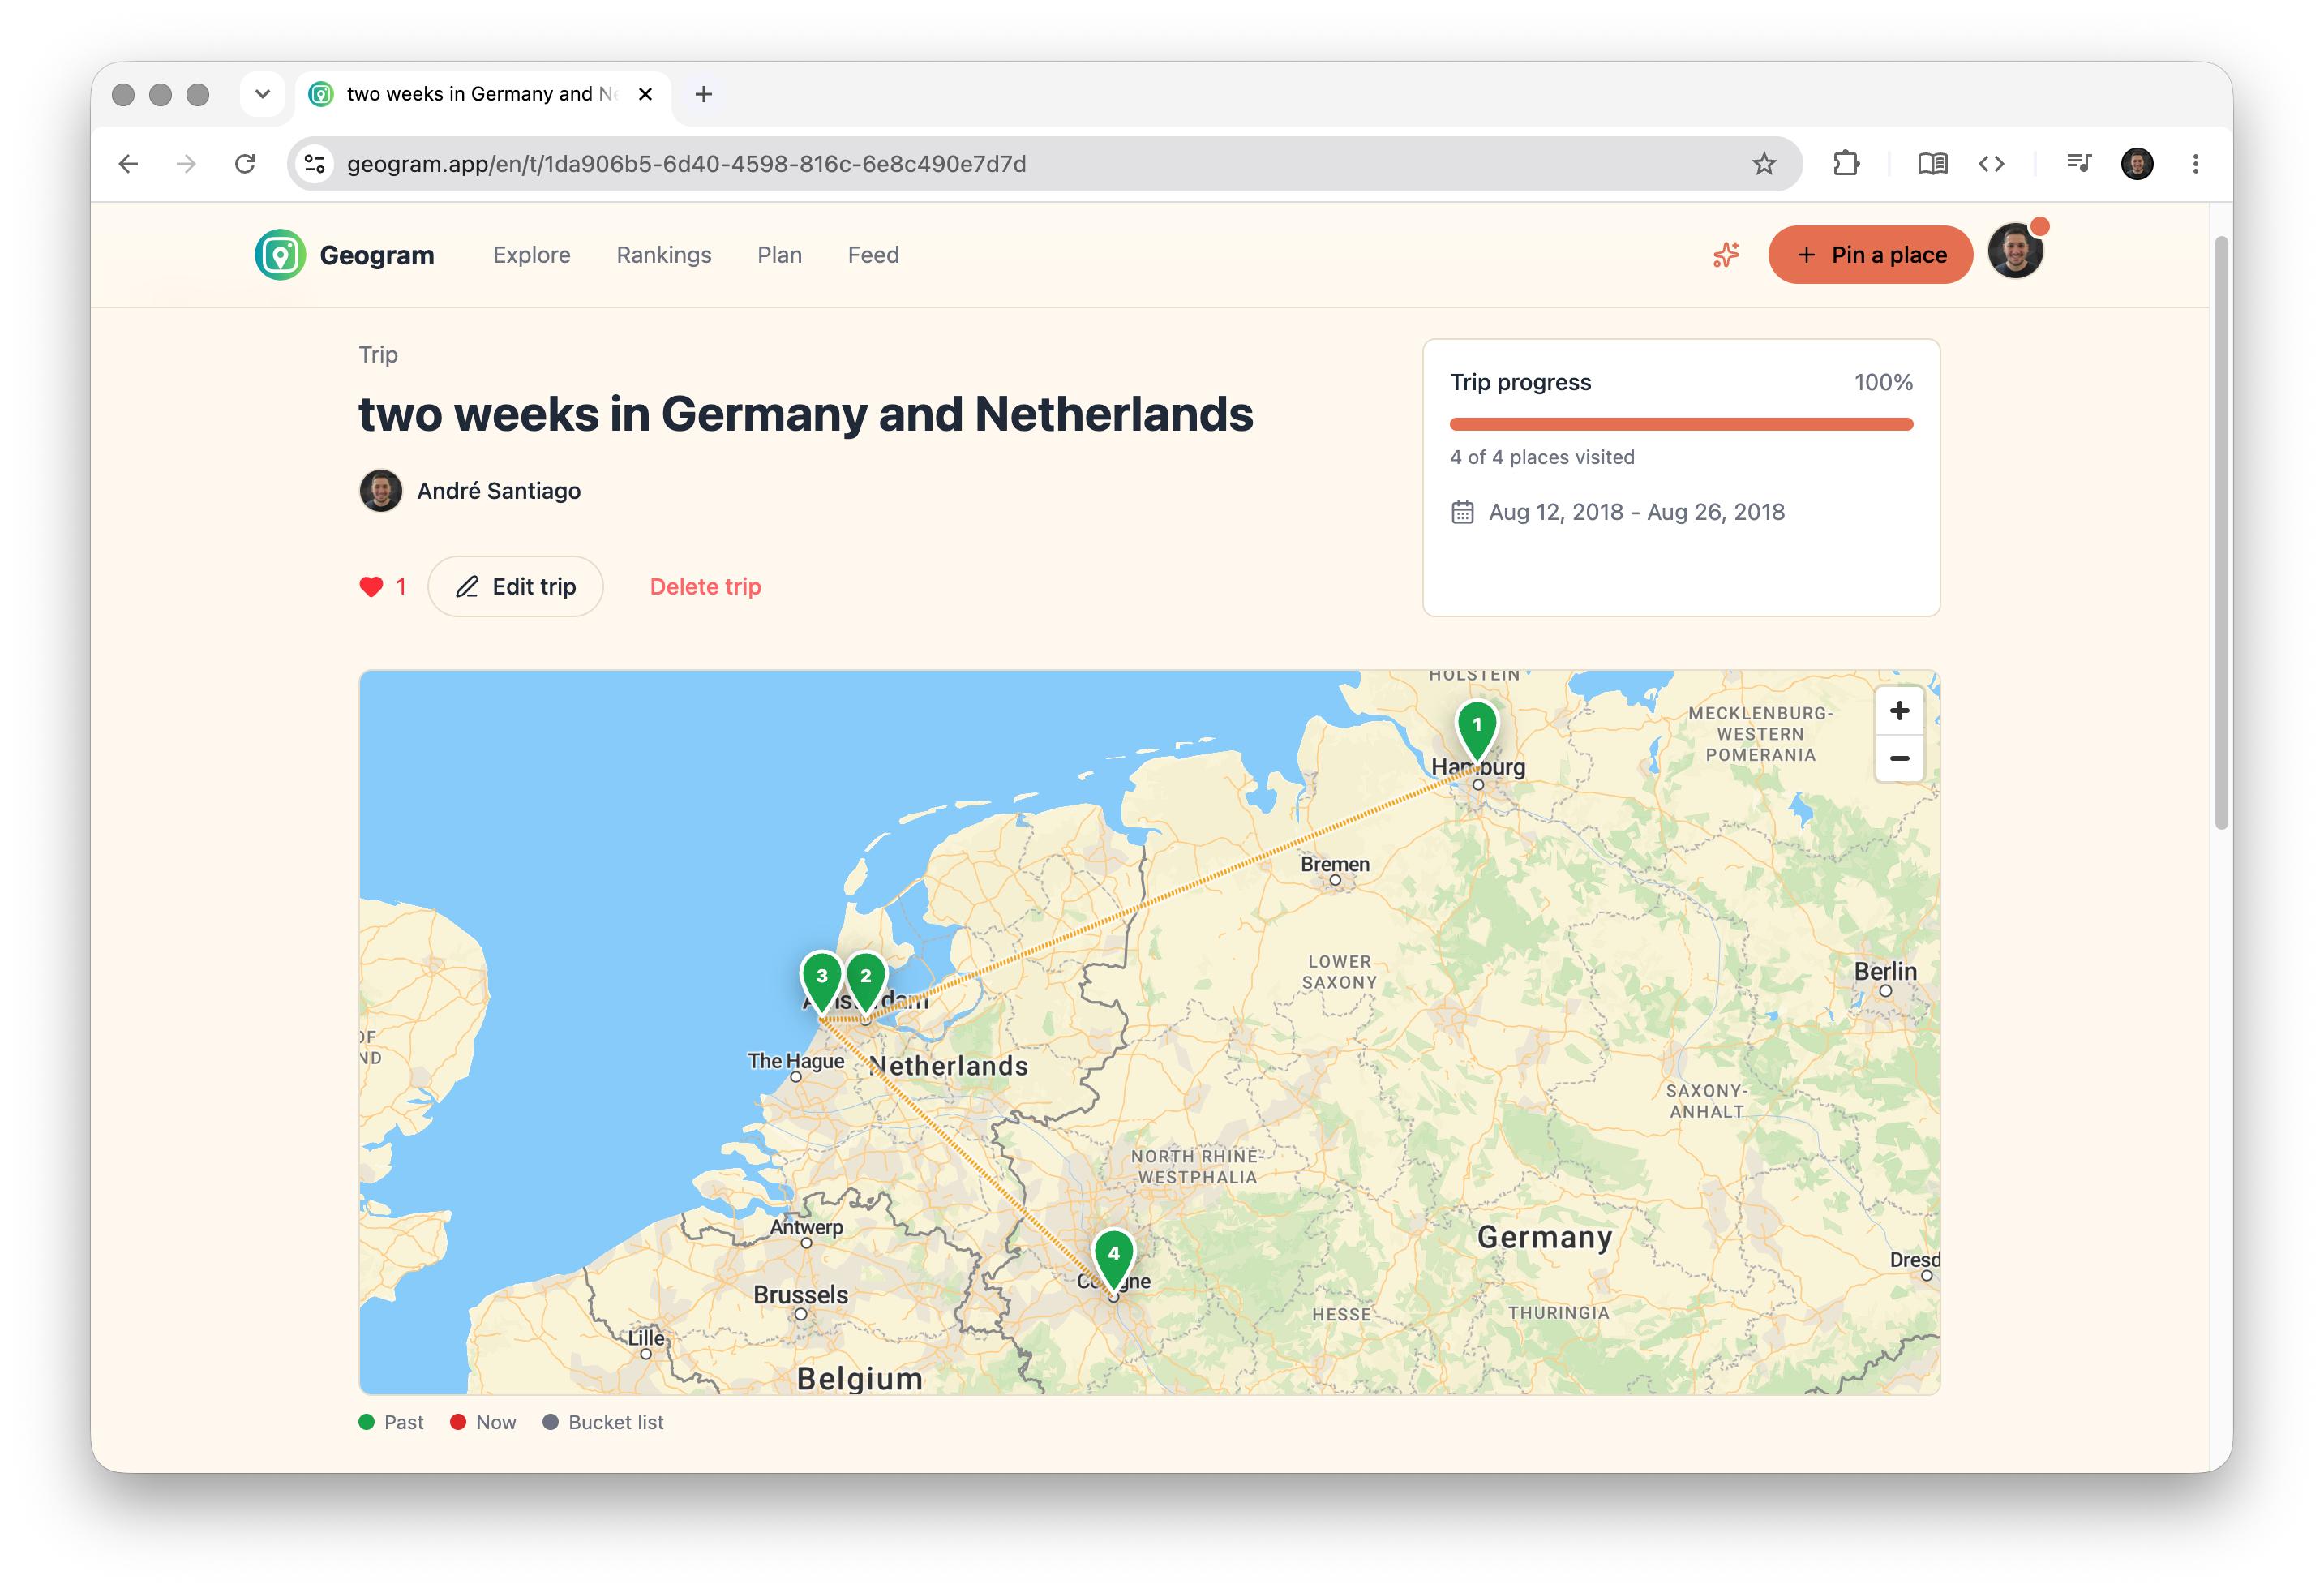Expand the tab search dropdown

(x=263, y=94)
